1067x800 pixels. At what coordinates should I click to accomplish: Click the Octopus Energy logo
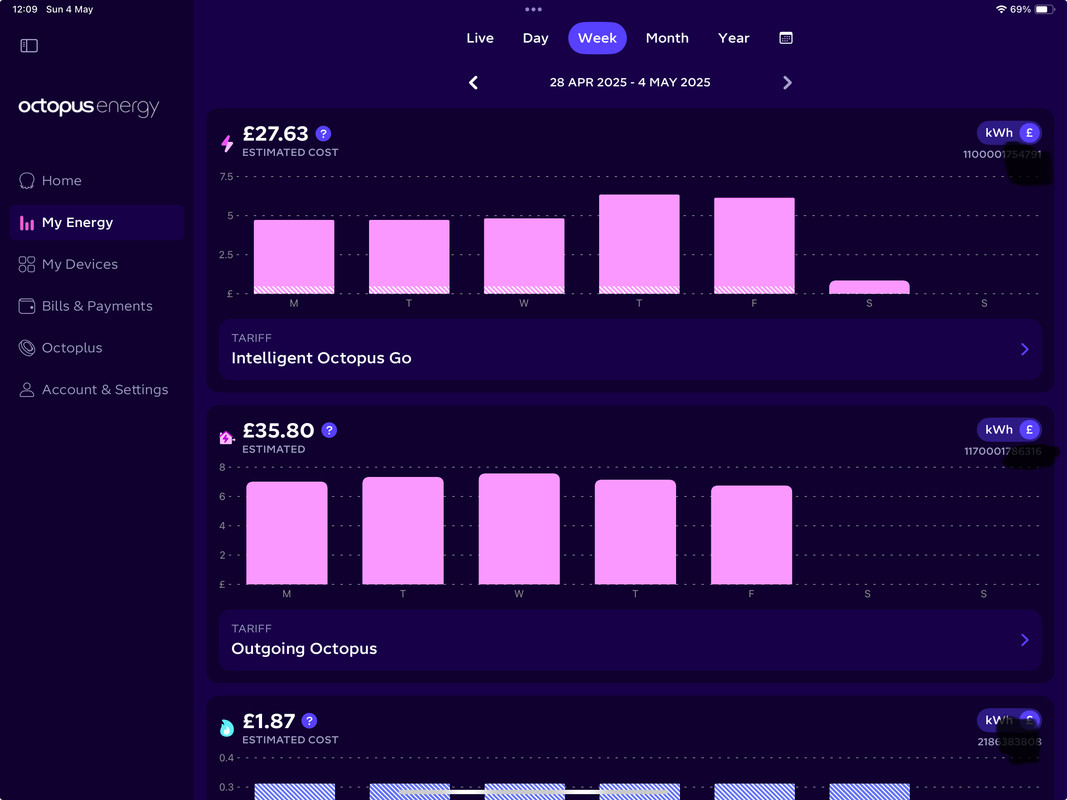tap(88, 107)
